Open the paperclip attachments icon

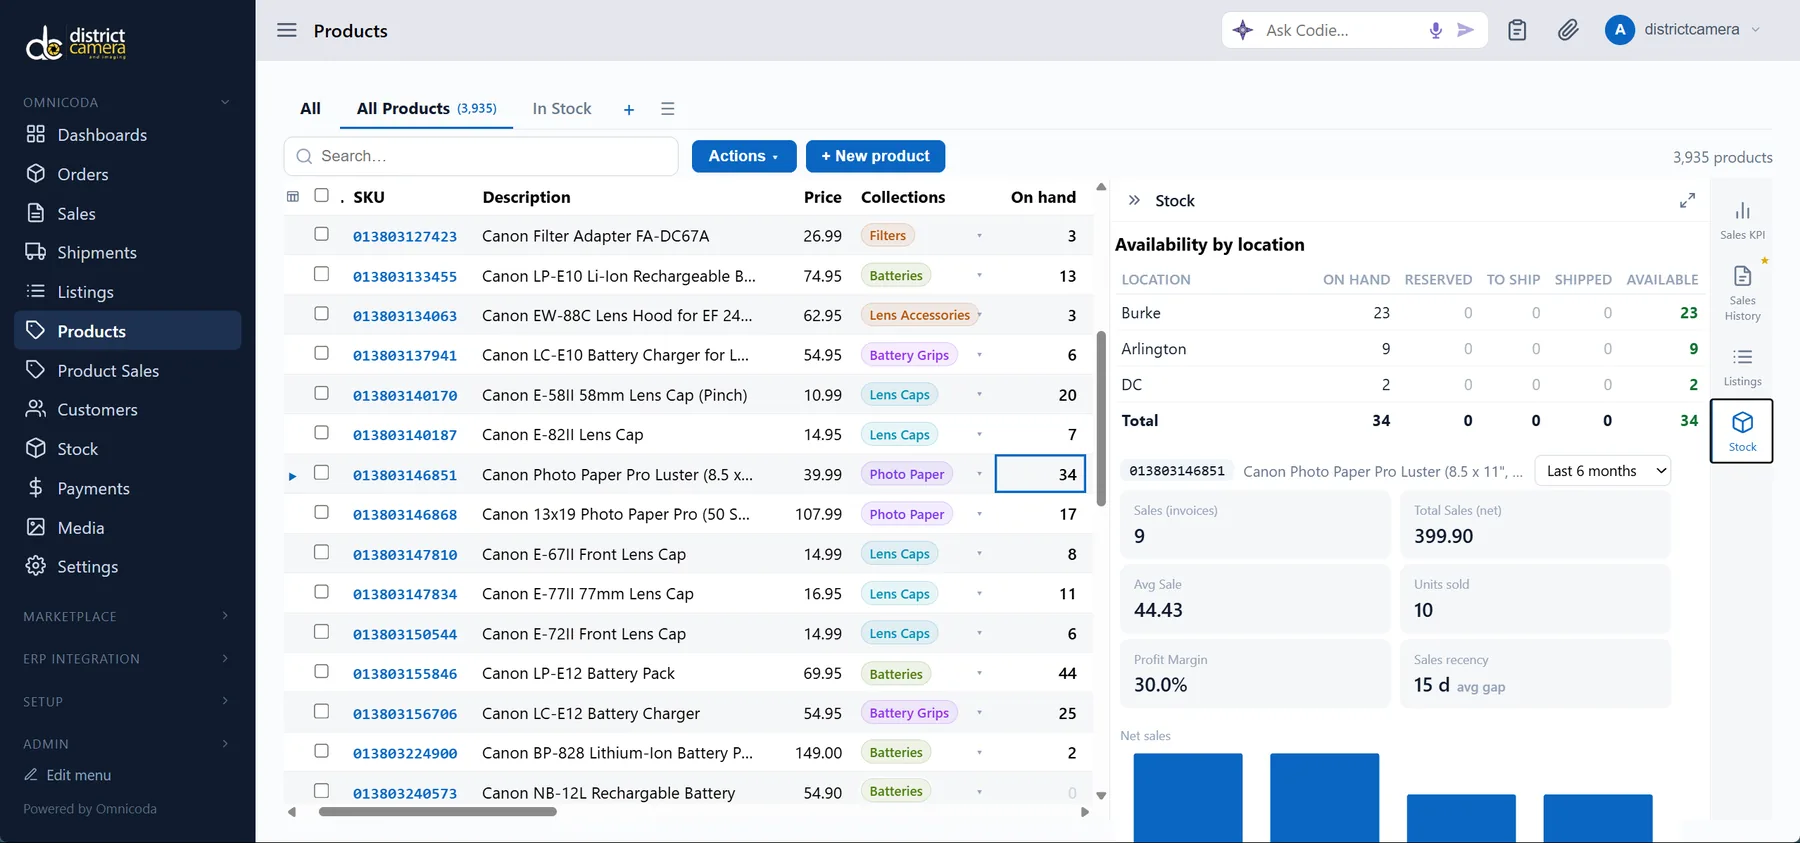[1568, 30]
